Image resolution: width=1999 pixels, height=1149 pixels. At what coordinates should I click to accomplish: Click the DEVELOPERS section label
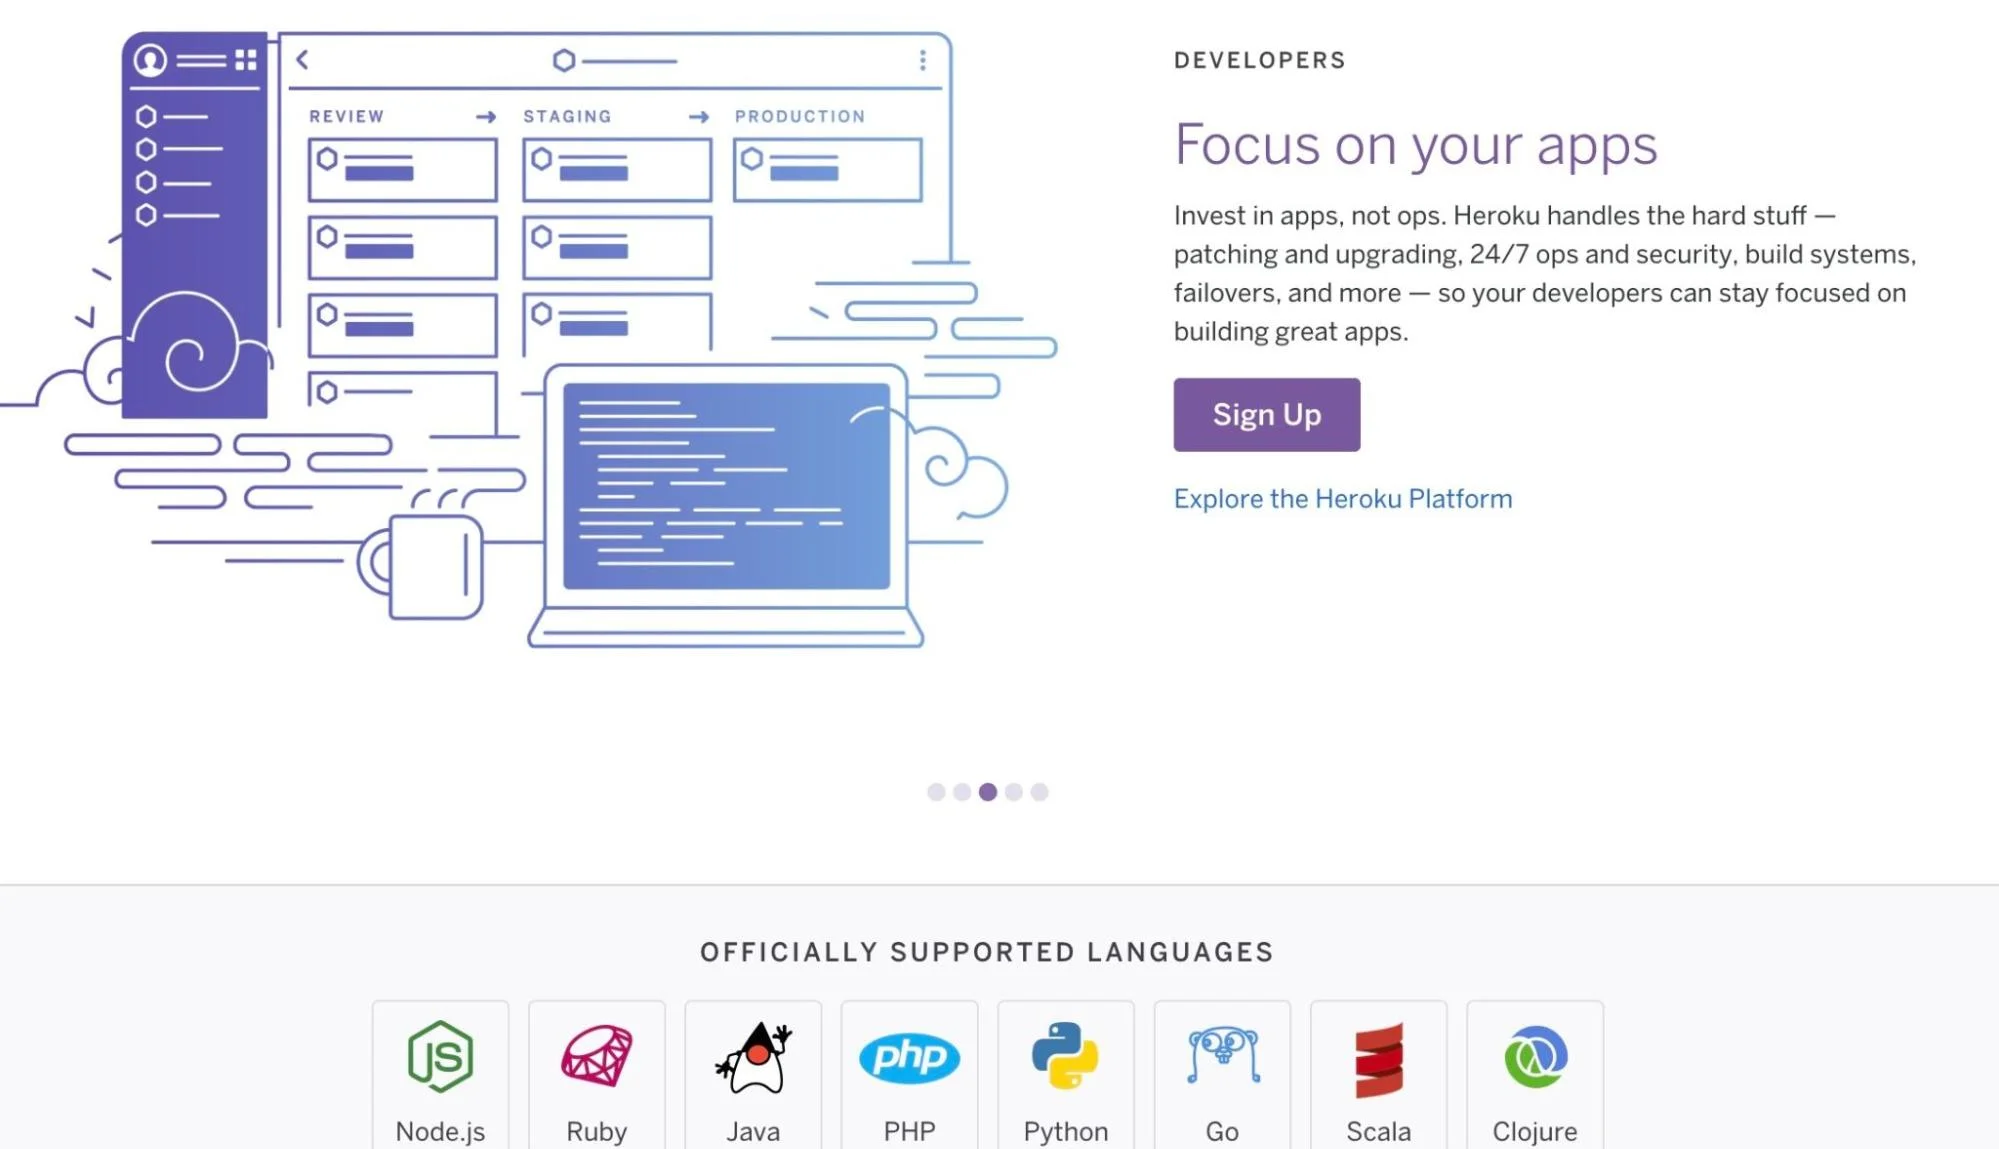(1260, 60)
